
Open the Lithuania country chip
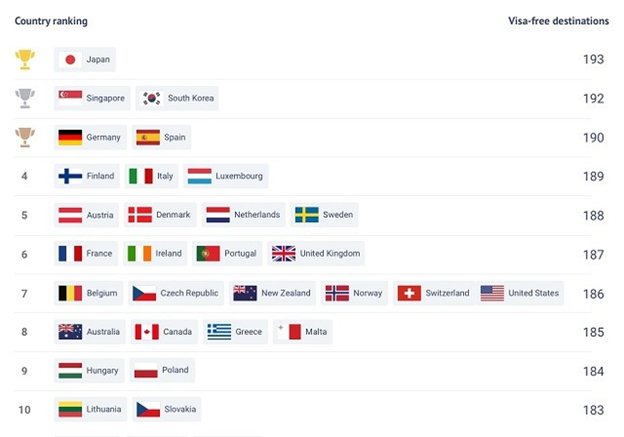click(90, 409)
